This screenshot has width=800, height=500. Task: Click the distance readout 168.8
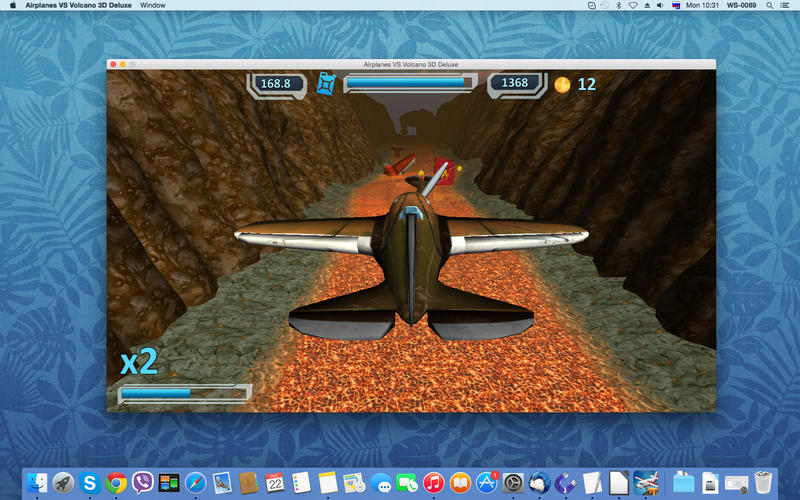(276, 84)
